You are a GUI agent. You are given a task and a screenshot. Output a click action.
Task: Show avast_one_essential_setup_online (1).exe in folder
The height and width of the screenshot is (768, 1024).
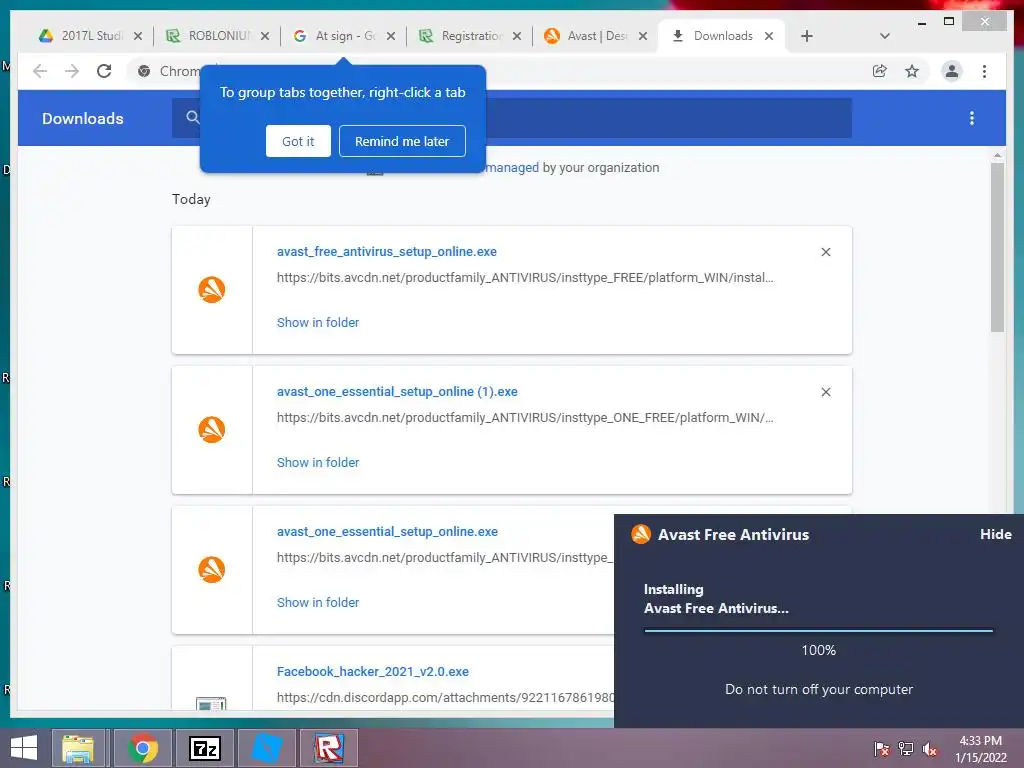coord(318,462)
